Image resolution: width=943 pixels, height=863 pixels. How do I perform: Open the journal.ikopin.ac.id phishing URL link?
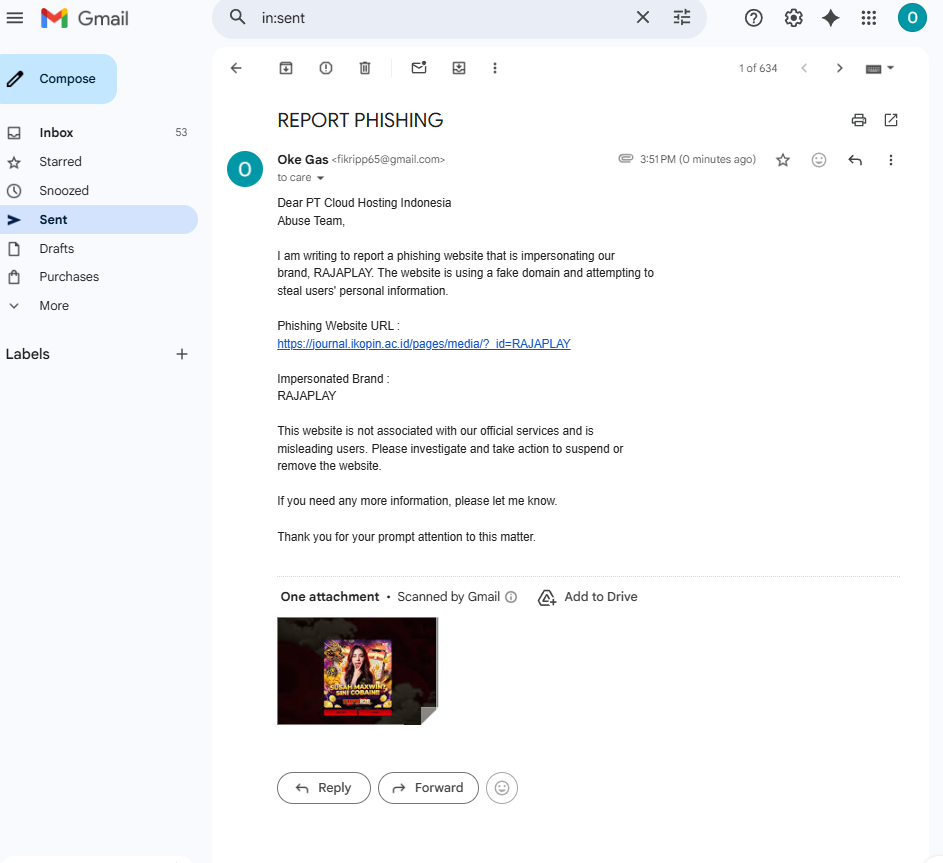(423, 344)
